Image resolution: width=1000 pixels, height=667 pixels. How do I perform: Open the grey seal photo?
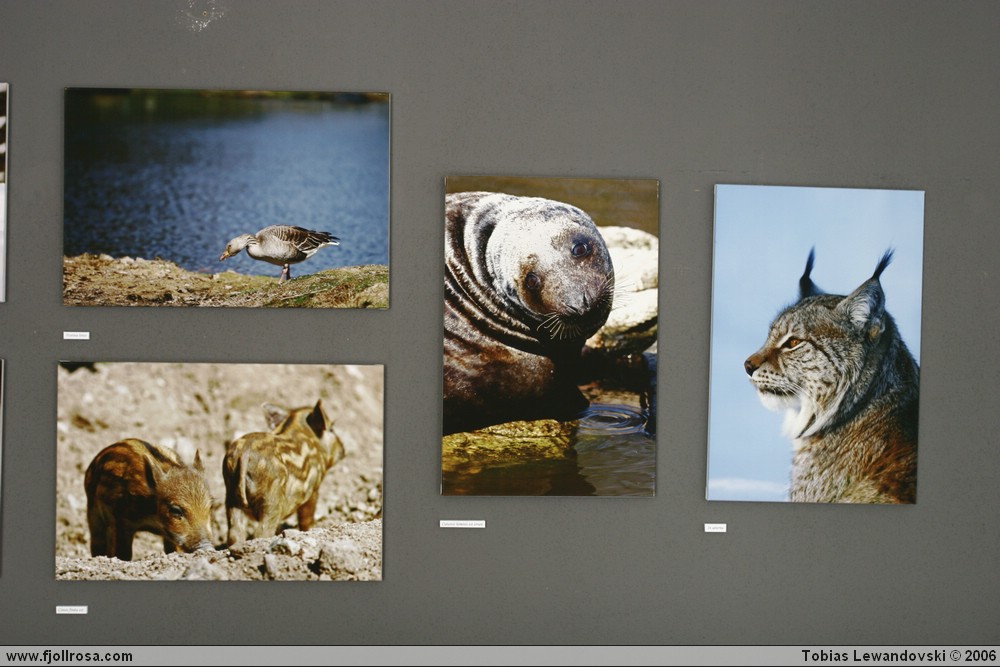click(550, 336)
